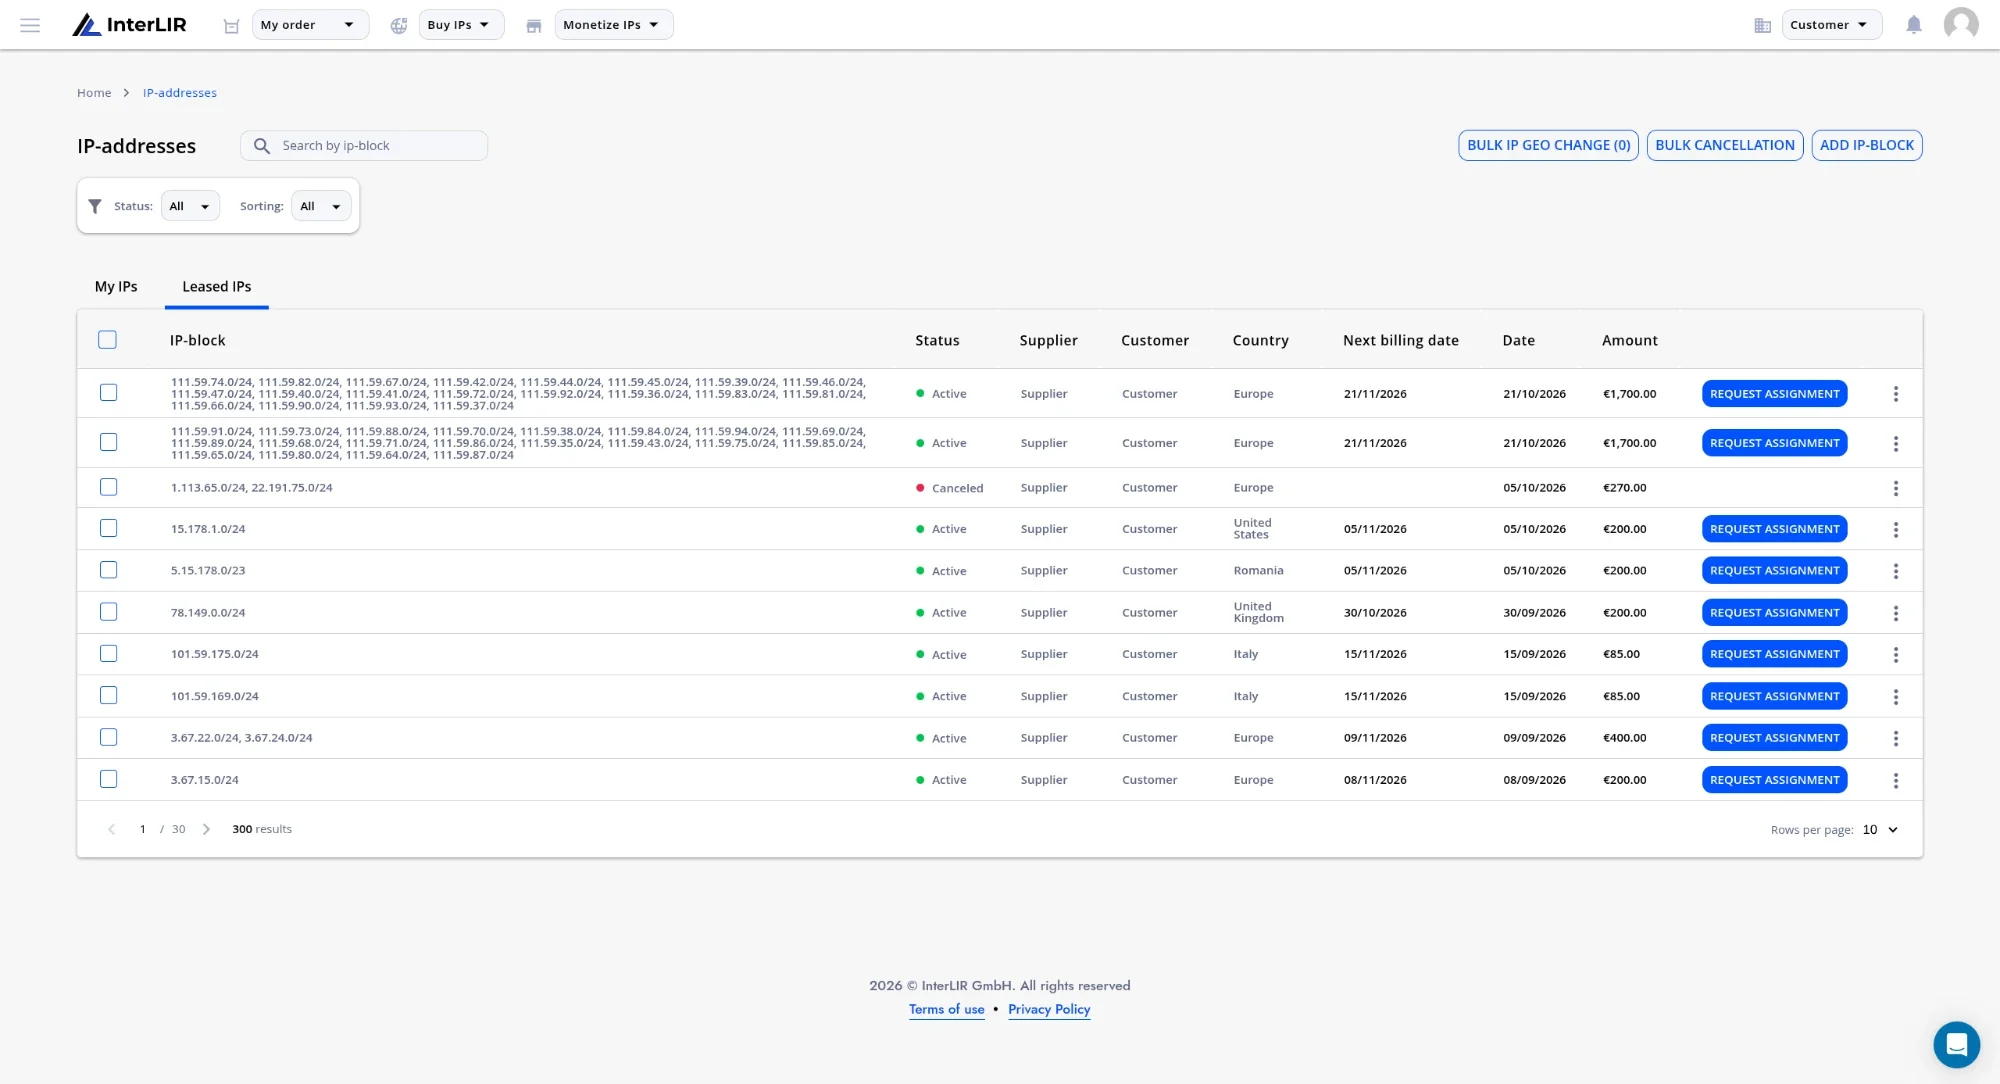Expand the Buy IPs dropdown
Viewport: 2000px width, 1084px height.
[x=461, y=25]
